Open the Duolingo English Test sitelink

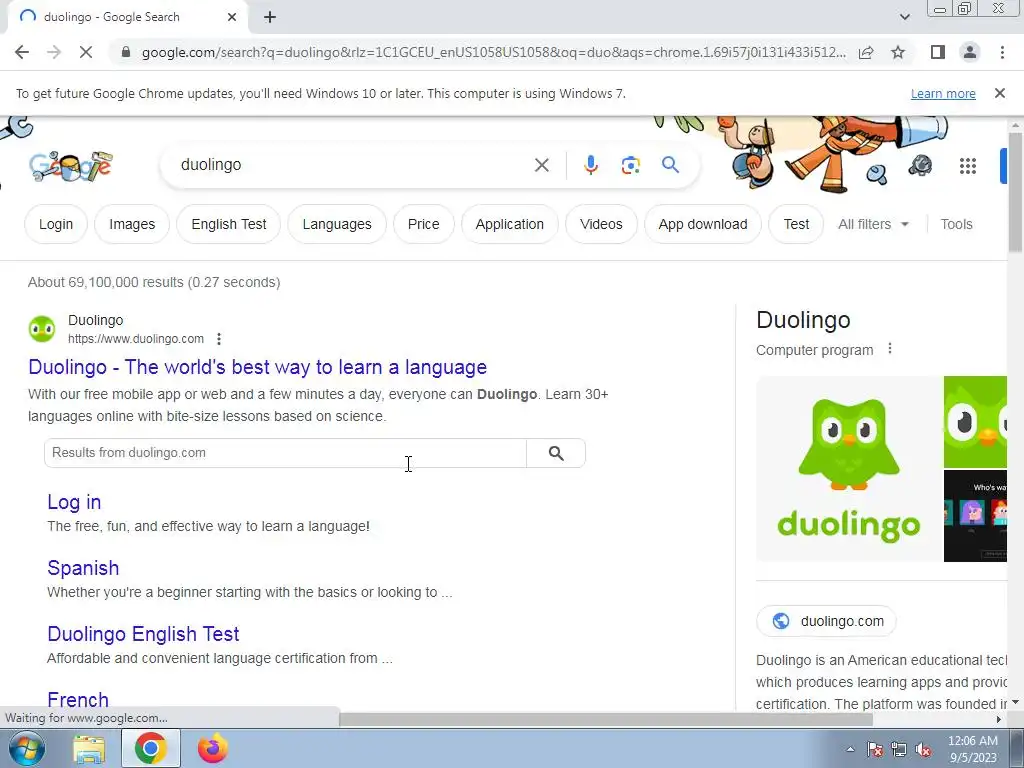point(143,634)
